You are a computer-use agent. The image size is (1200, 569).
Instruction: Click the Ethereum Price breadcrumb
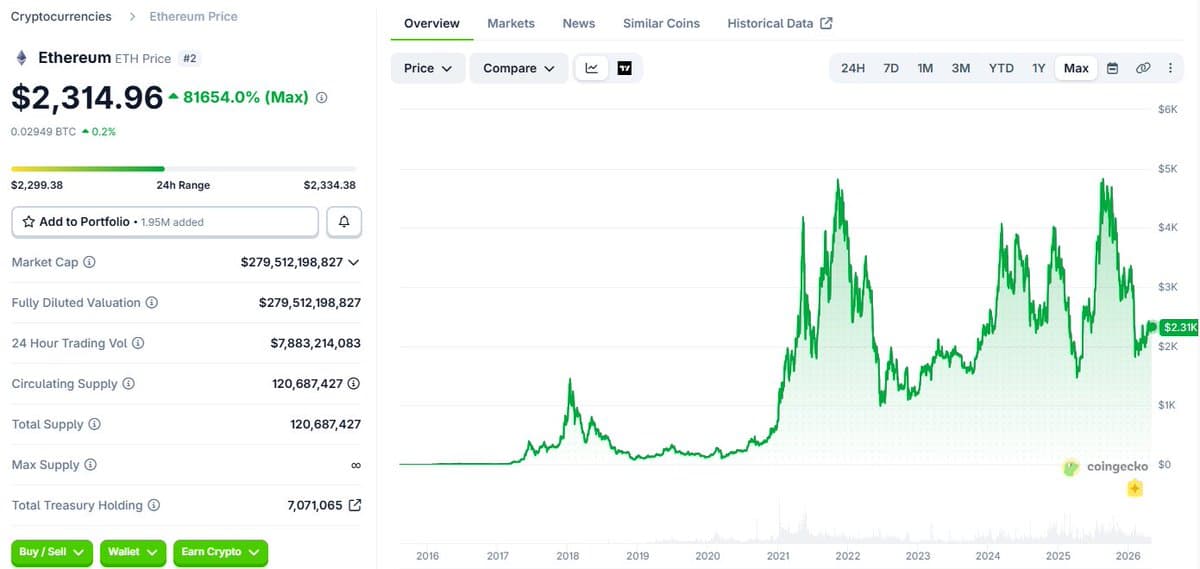(x=193, y=16)
